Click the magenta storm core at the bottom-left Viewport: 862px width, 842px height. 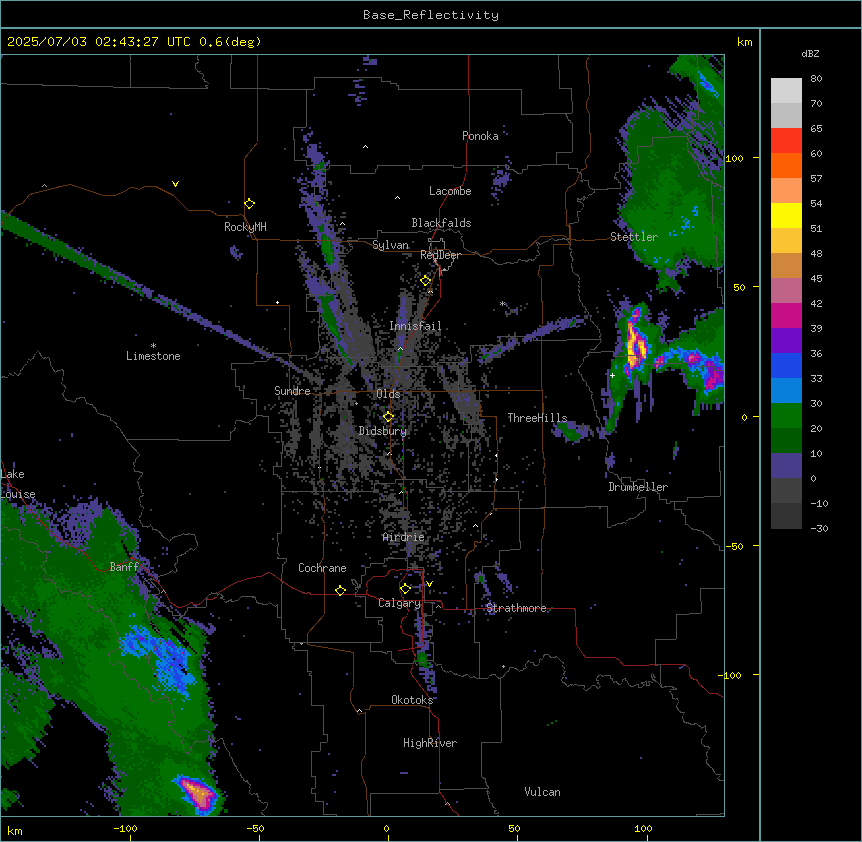pos(198,793)
